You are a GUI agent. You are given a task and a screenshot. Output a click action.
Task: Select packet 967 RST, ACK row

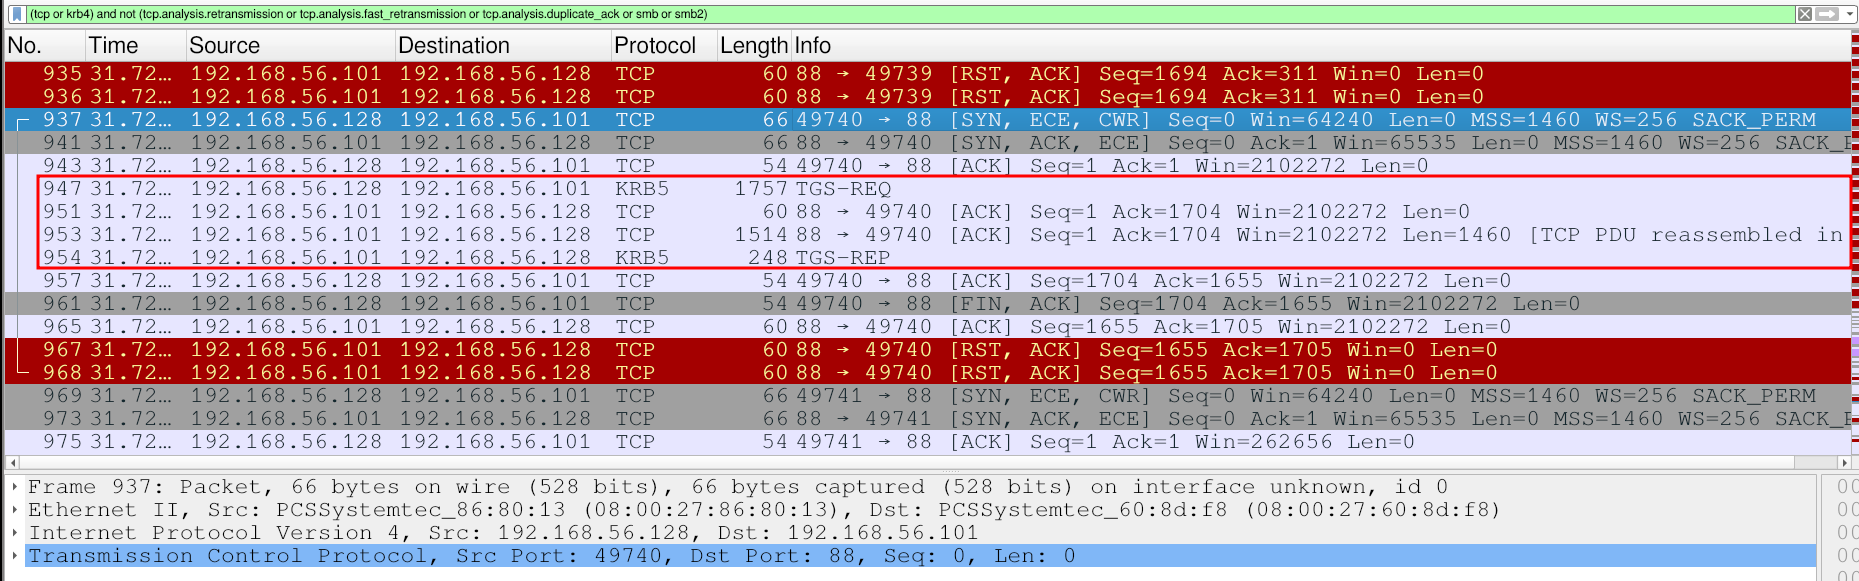(927, 350)
